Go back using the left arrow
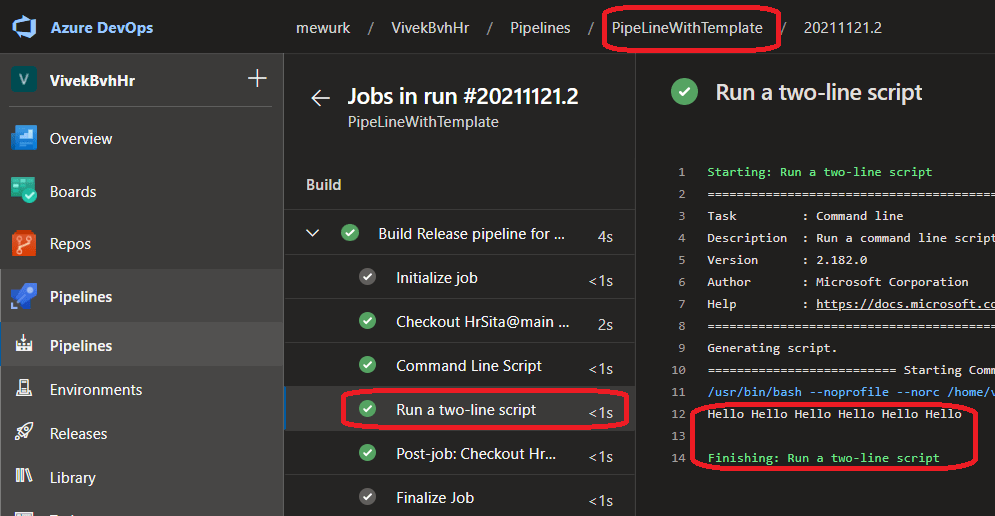 pyautogui.click(x=320, y=98)
